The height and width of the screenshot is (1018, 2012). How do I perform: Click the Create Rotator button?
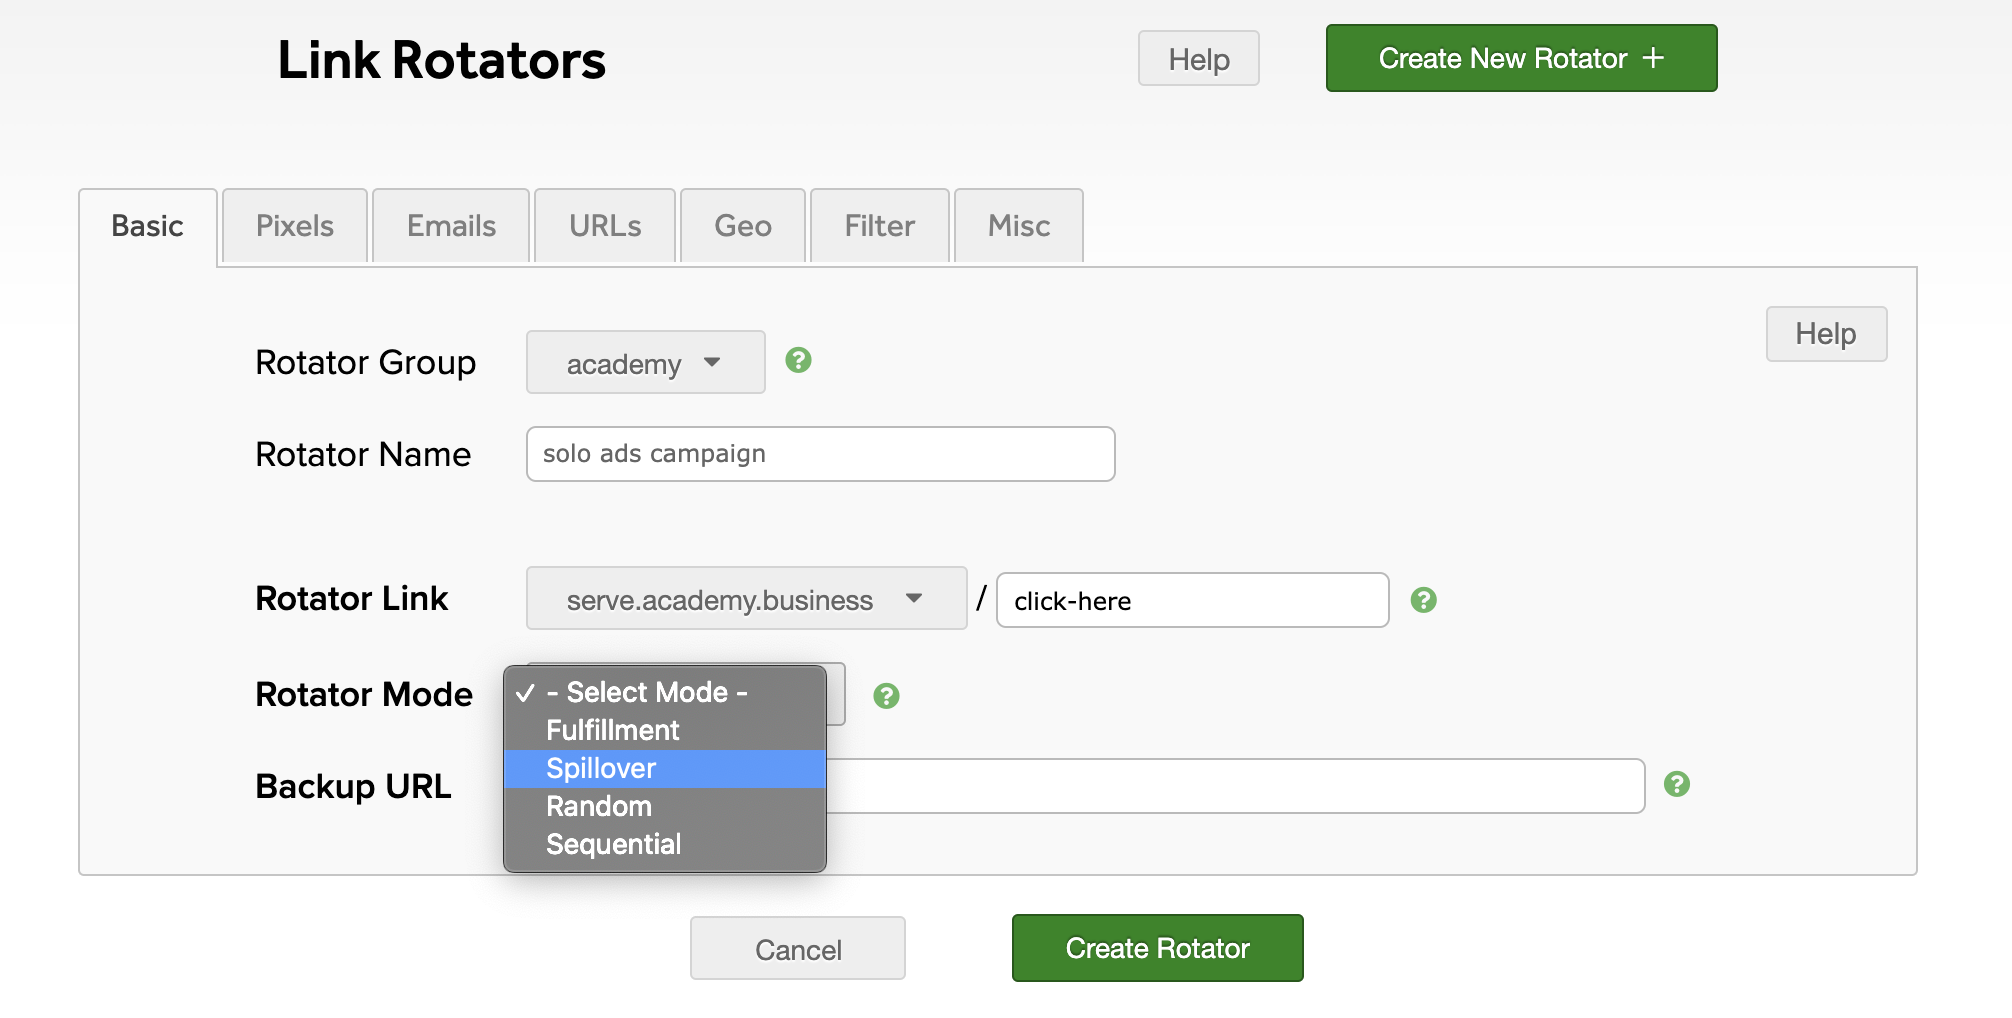(1157, 948)
